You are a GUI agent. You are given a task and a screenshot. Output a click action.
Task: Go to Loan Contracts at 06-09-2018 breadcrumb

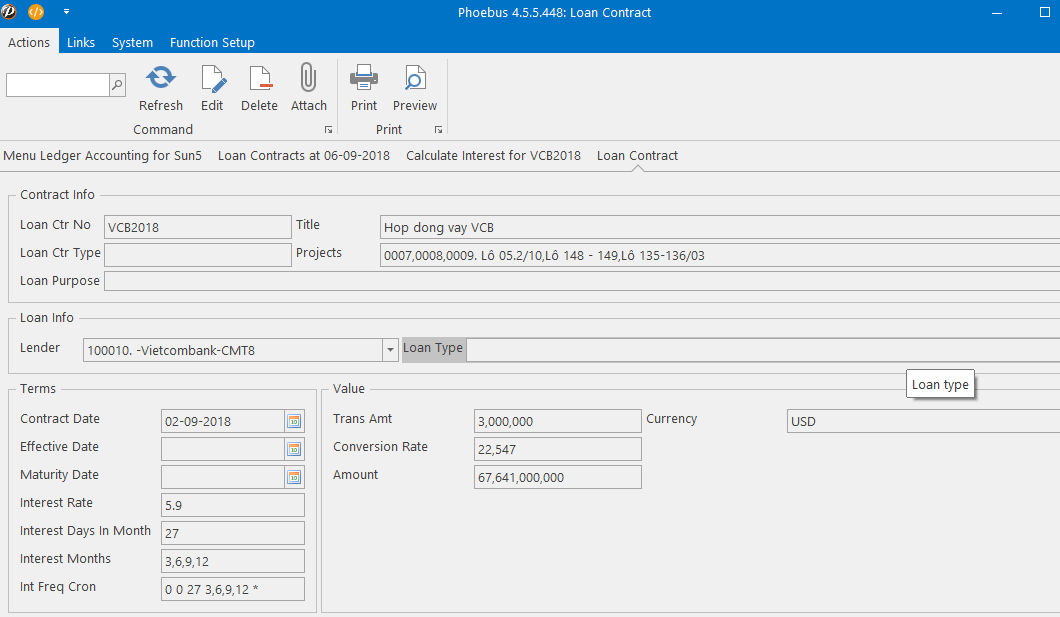[x=304, y=155]
